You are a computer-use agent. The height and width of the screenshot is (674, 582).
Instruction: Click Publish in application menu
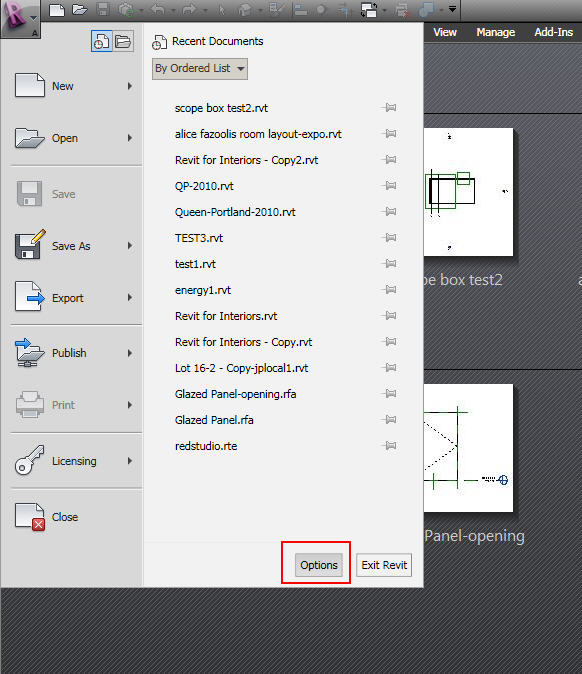click(x=73, y=353)
